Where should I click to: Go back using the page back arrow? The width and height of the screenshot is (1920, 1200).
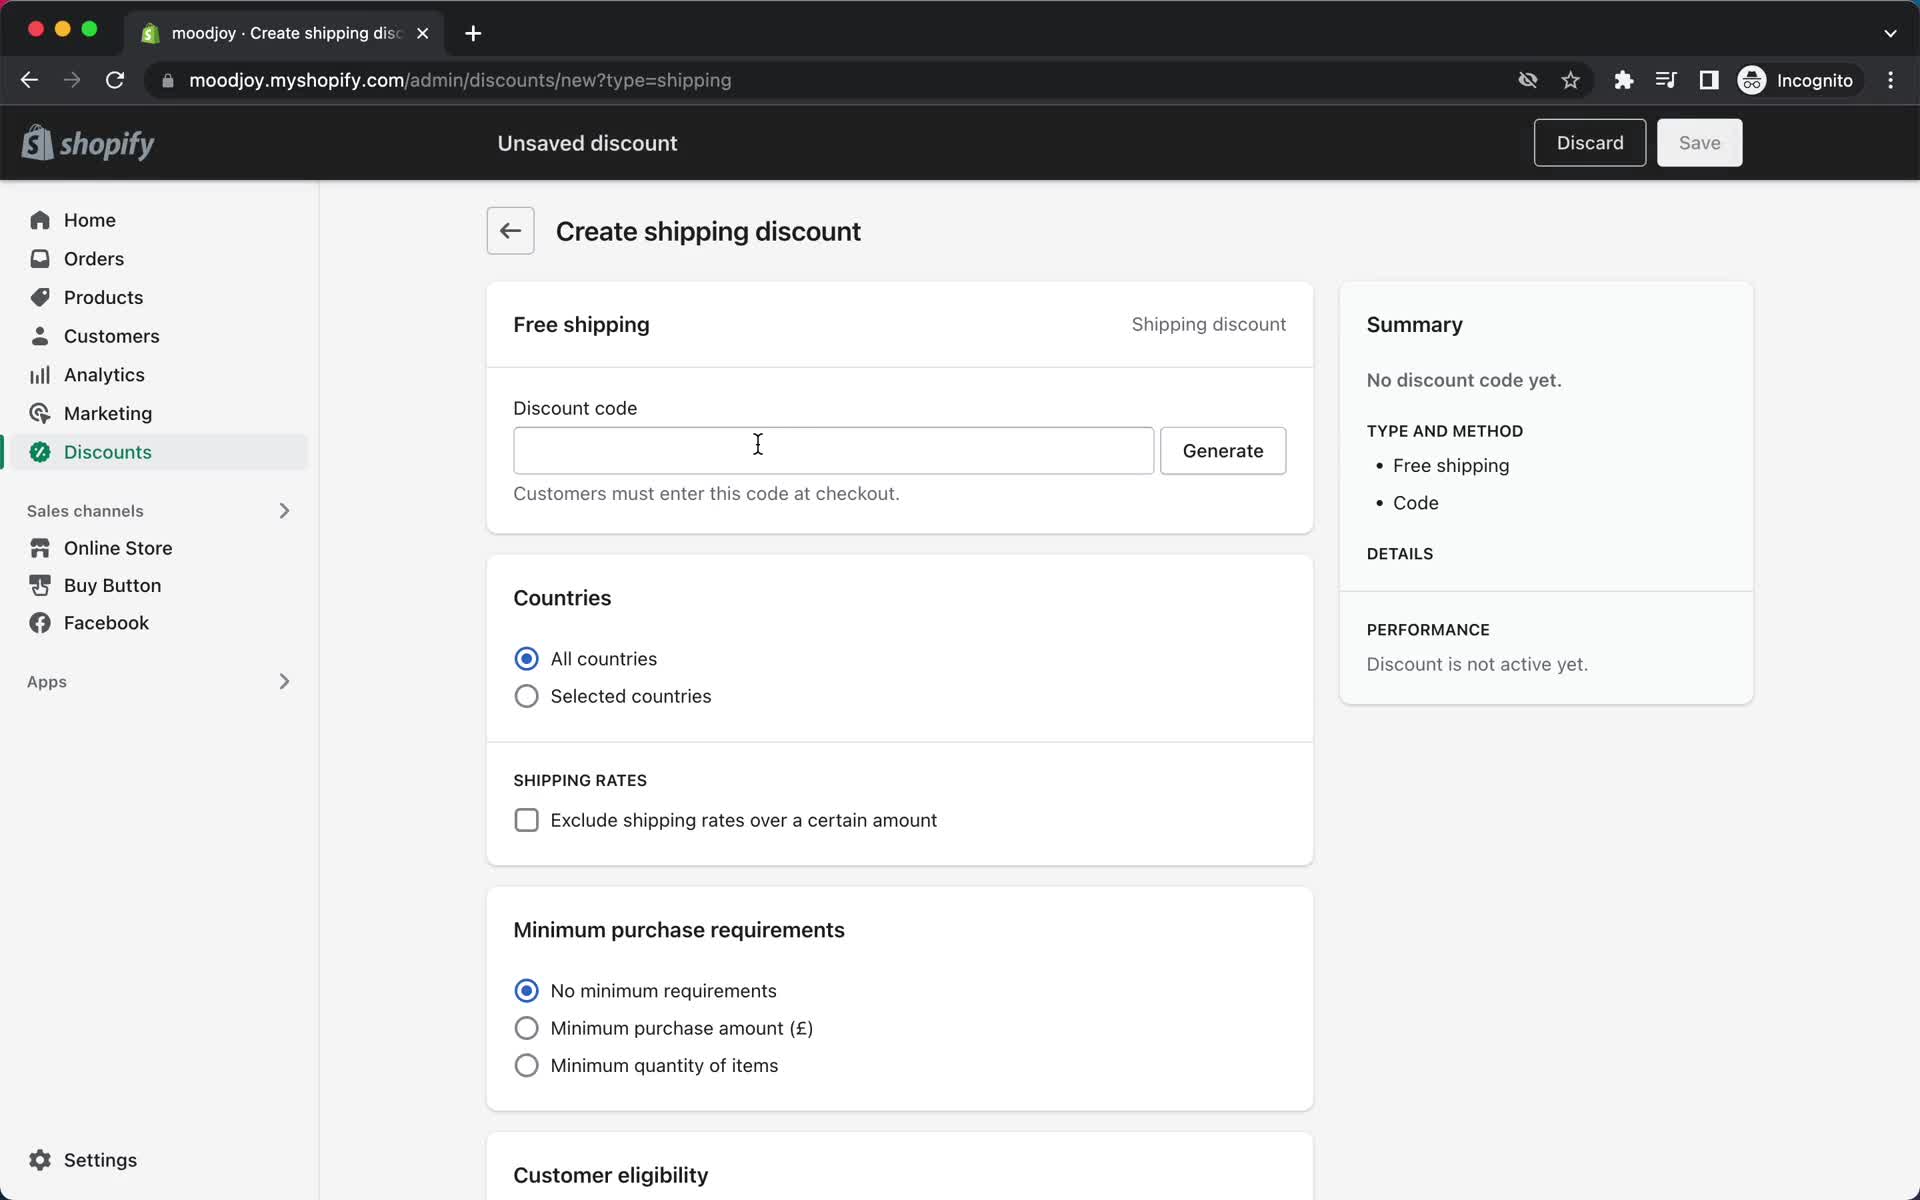[x=510, y=231]
